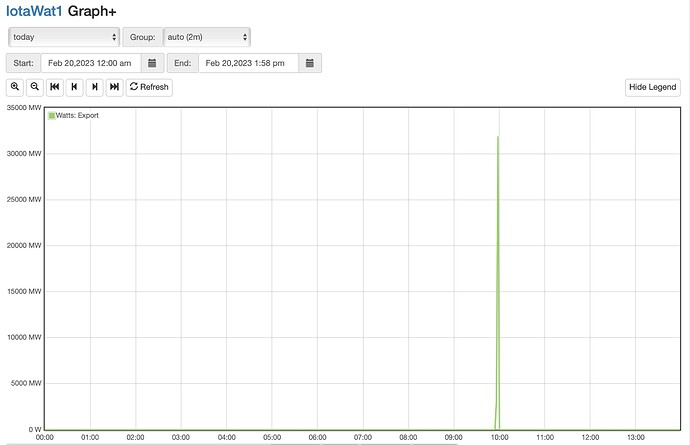Click the '10:00' time axis label

click(499, 438)
